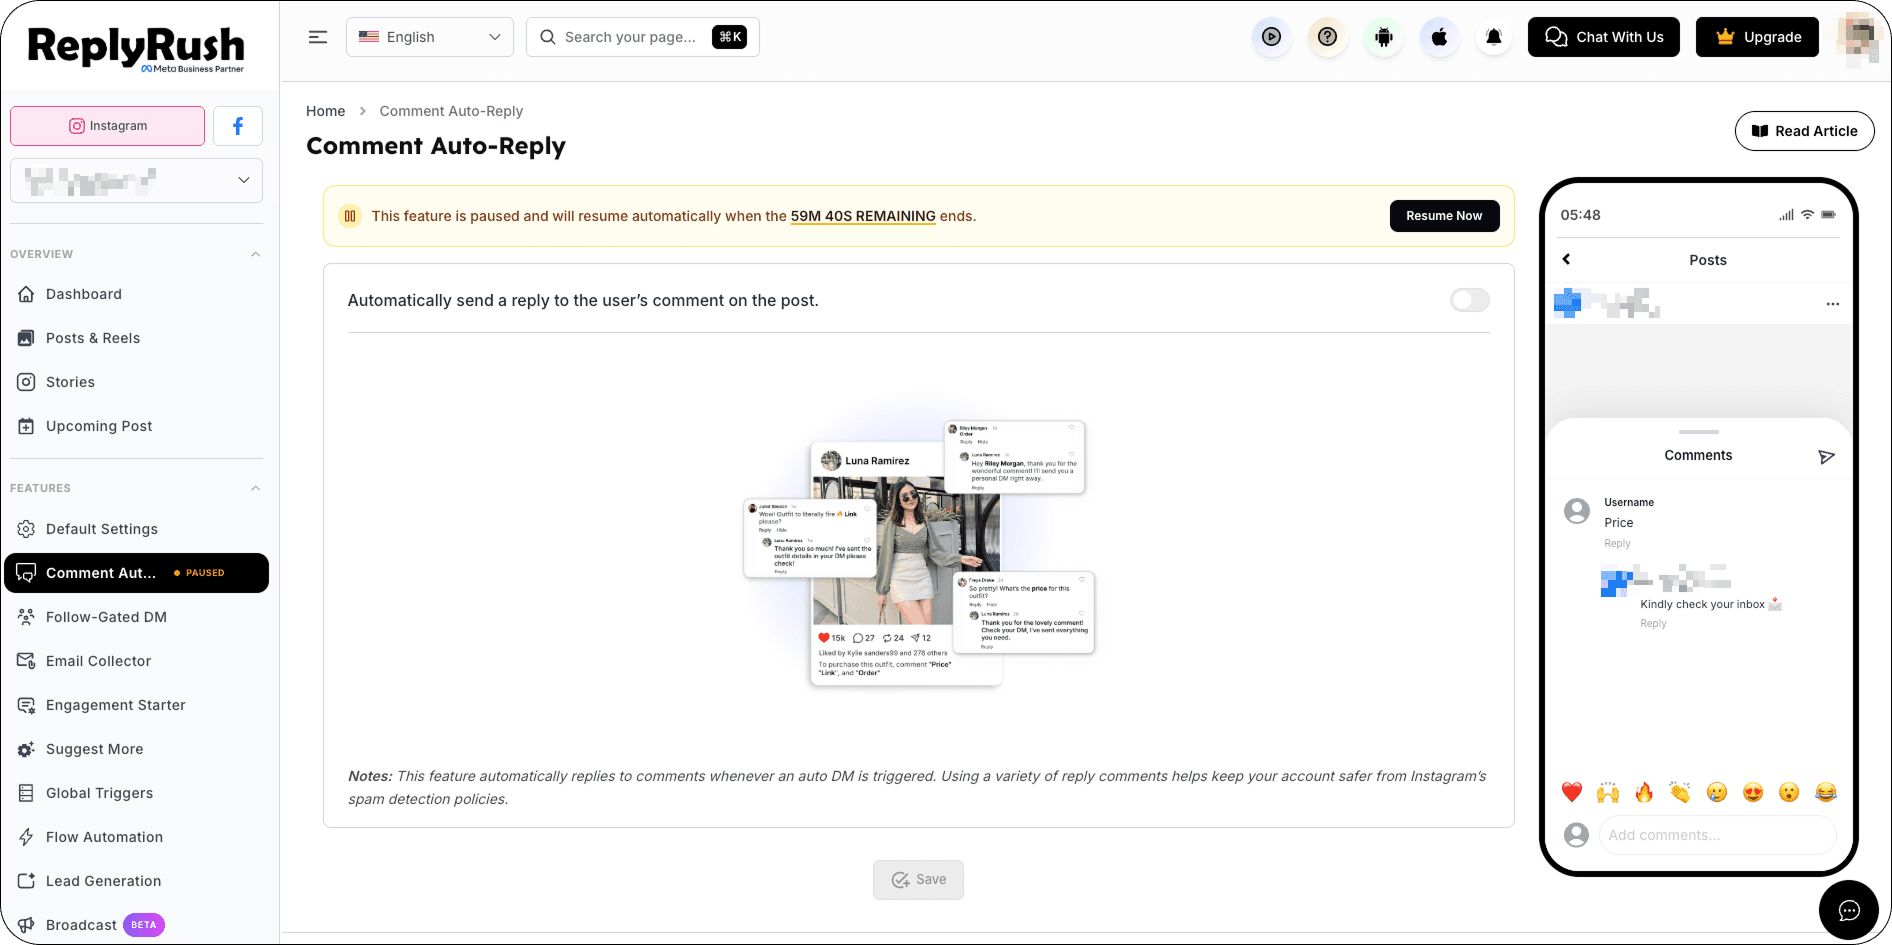Click the Upgrade button
The image size is (1892, 945).
coord(1757,37)
